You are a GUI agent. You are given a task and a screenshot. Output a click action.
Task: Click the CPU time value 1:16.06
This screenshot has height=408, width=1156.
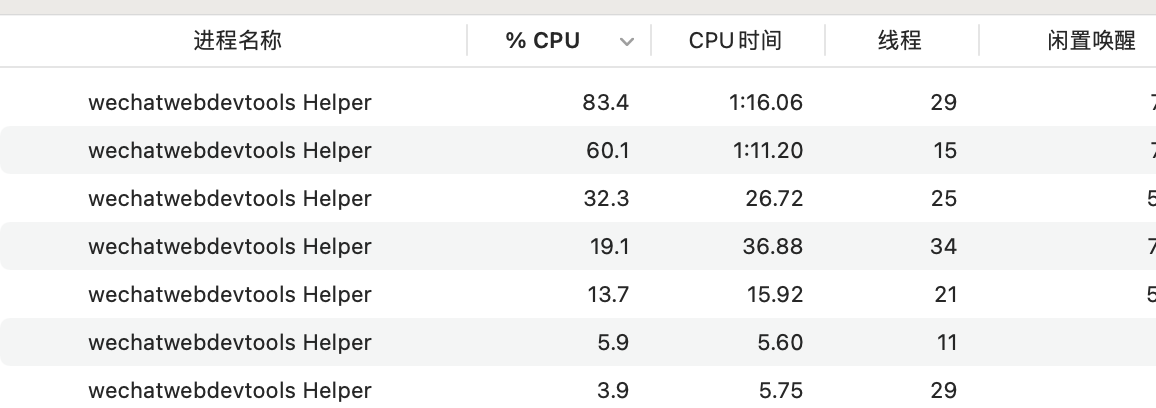pos(767,102)
